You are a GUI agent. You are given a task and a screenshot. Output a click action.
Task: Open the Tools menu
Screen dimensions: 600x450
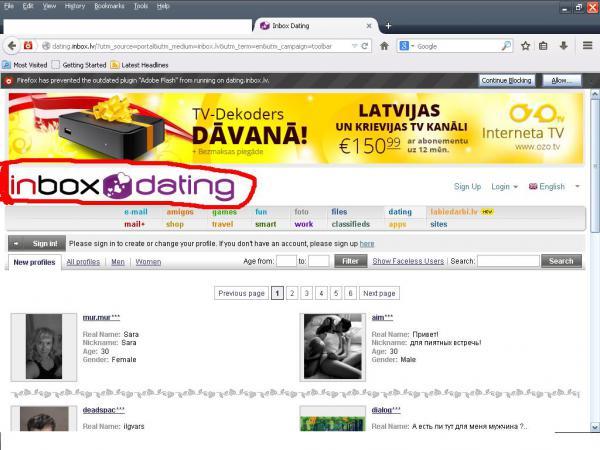[x=140, y=6]
